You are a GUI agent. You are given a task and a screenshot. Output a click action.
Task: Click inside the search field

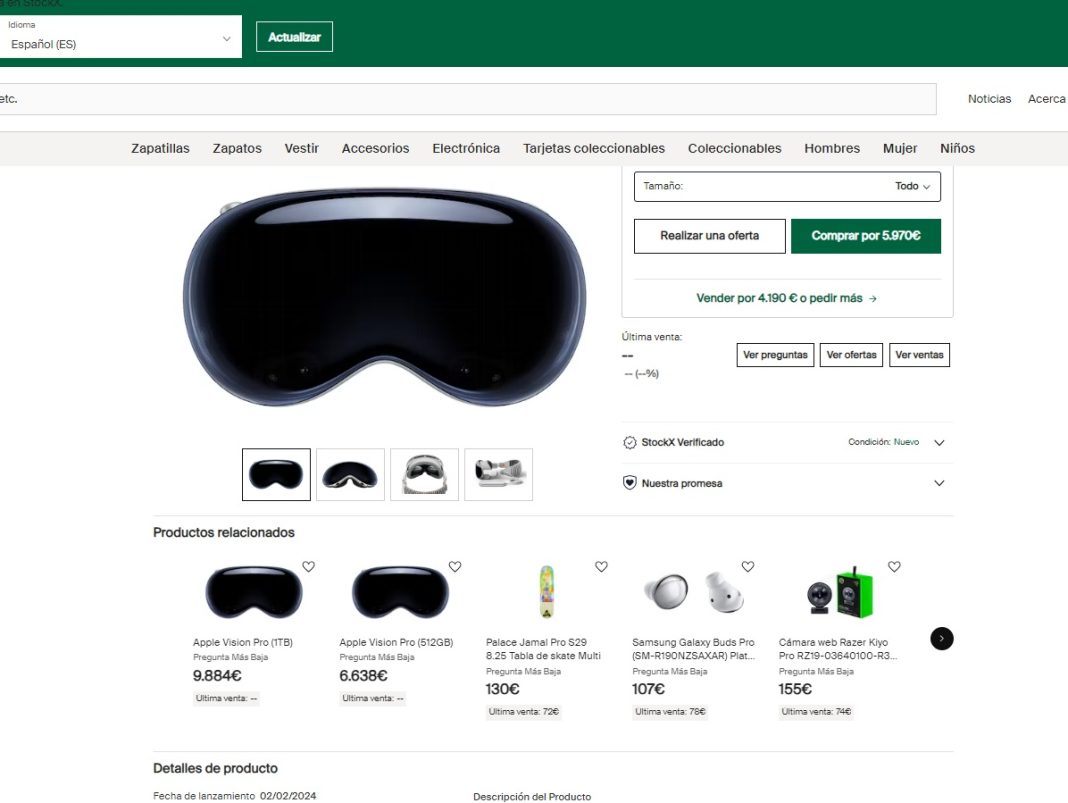[470, 99]
